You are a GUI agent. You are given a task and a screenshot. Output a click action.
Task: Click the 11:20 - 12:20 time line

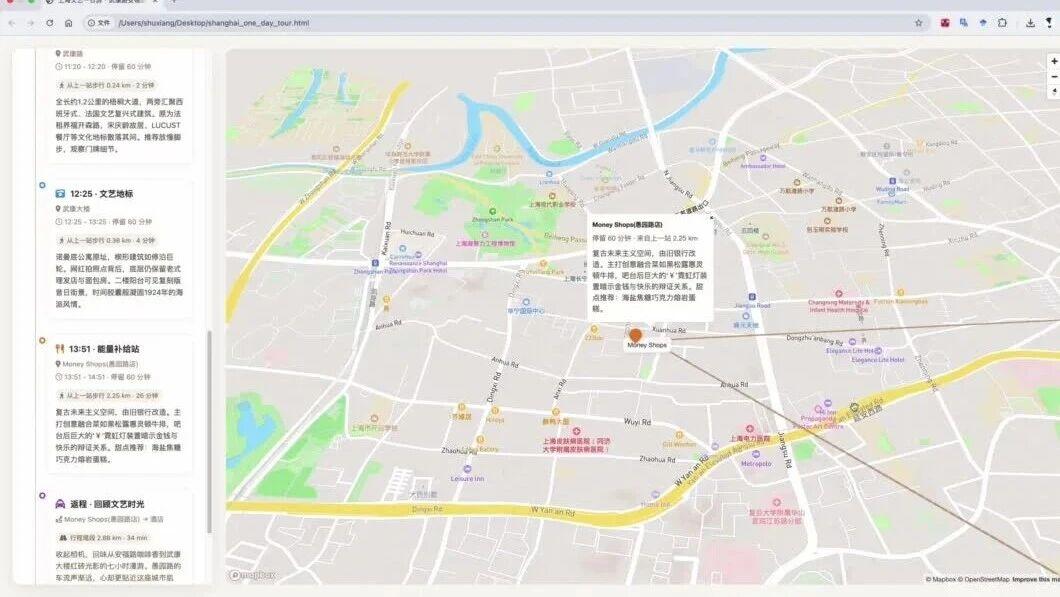103,67
